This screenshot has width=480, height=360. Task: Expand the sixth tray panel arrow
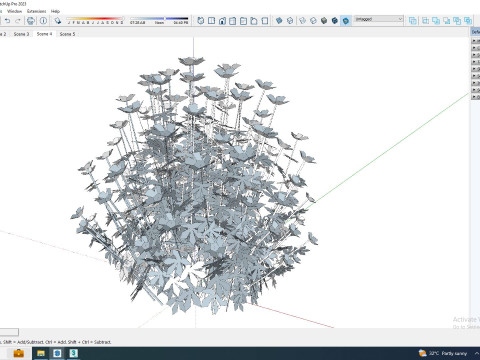point(475,76)
